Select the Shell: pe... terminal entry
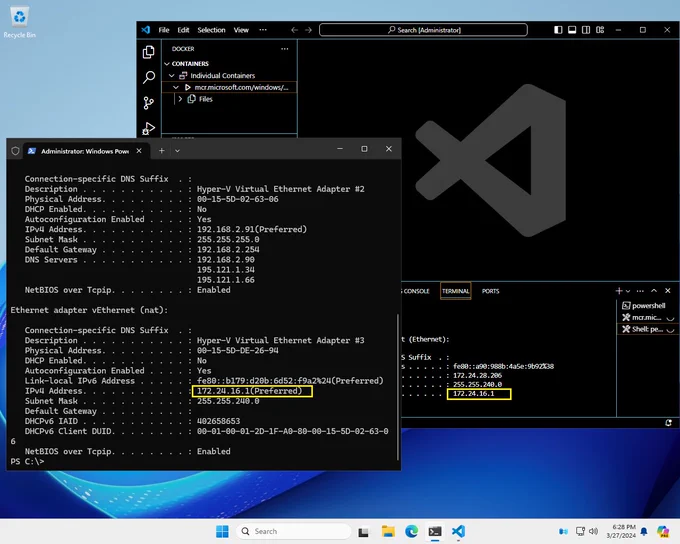The height and width of the screenshot is (544, 680). pyautogui.click(x=648, y=329)
